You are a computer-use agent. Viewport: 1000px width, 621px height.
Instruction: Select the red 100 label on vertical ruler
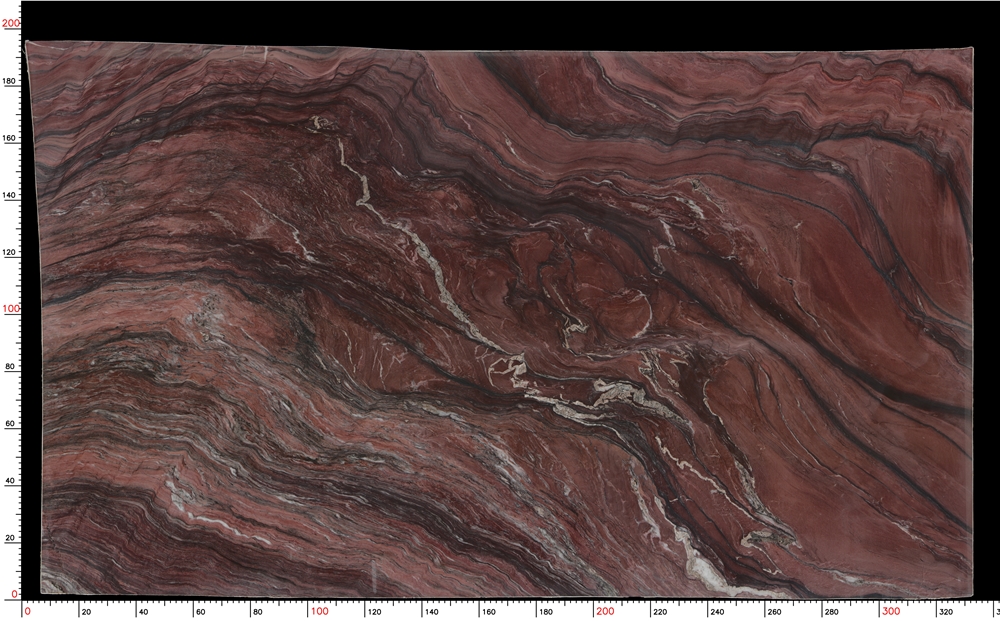11,309
